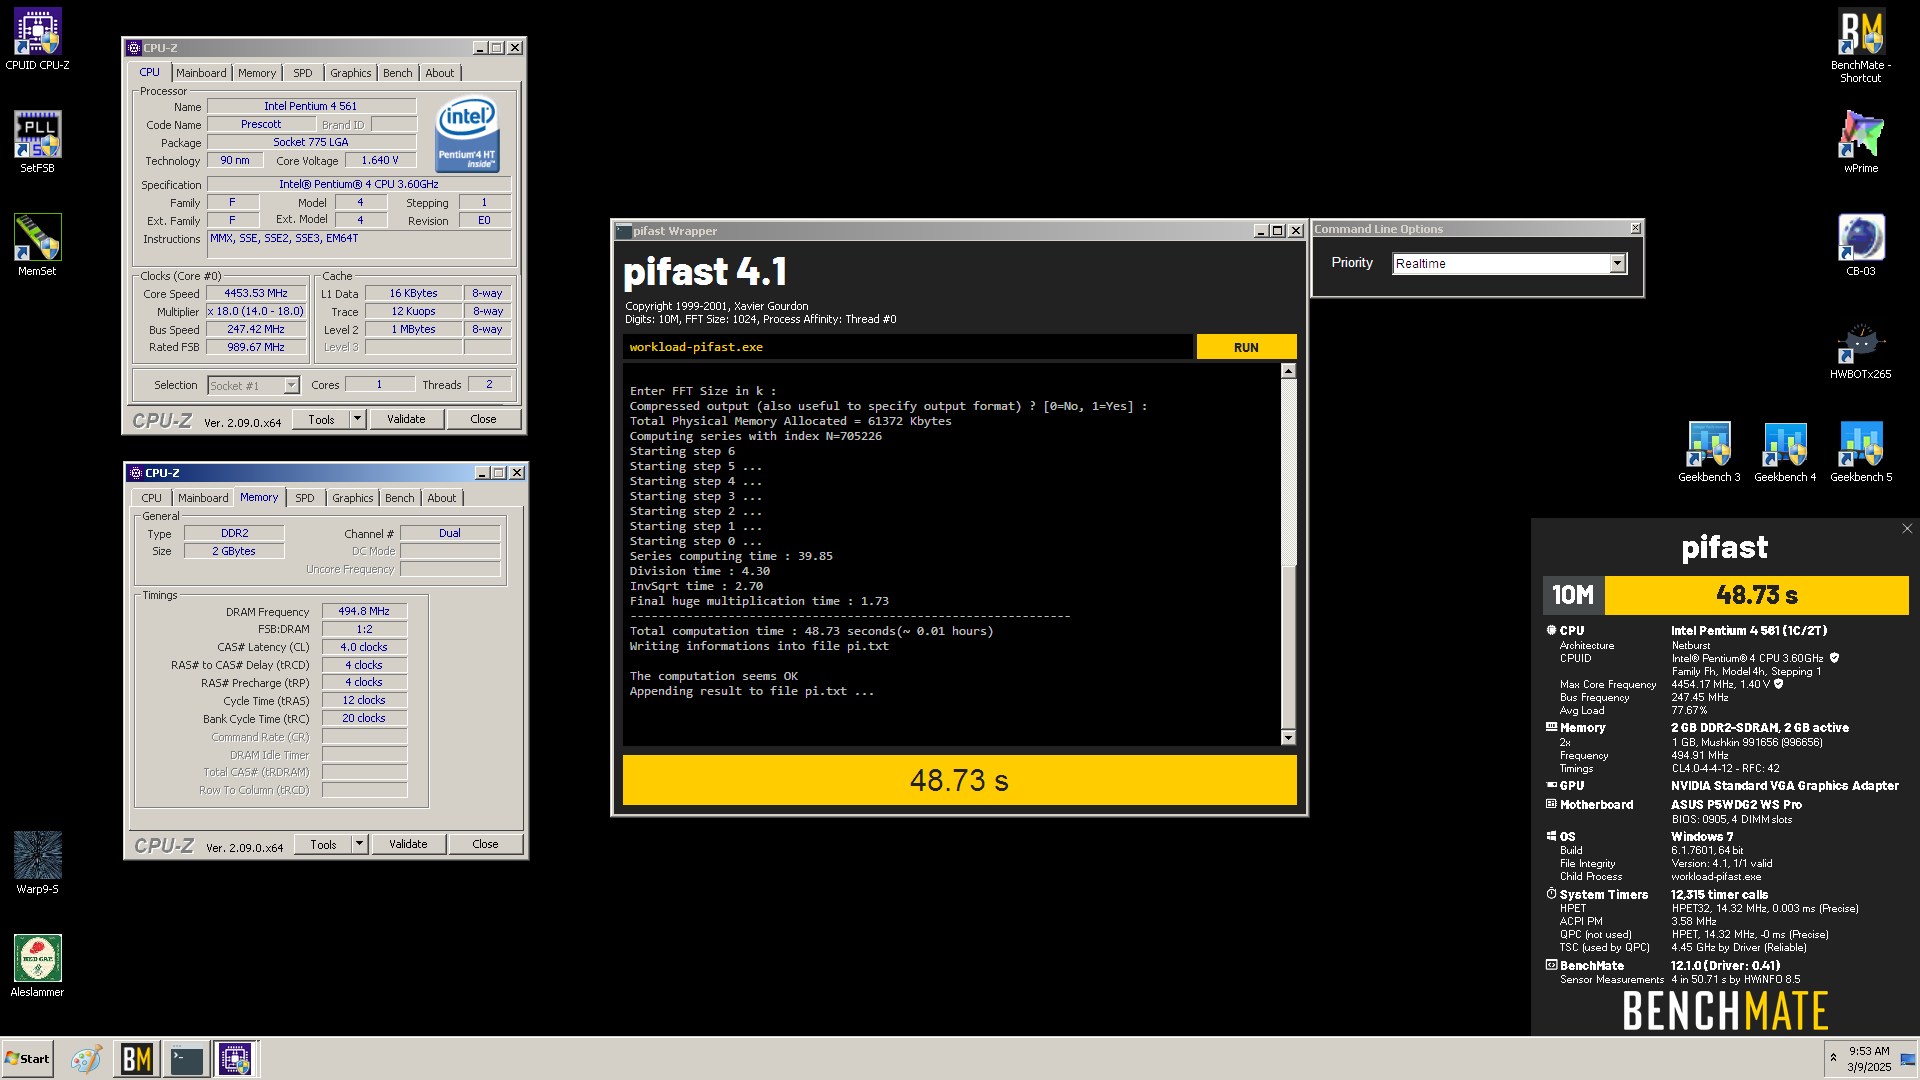The width and height of the screenshot is (1920, 1080).
Task: Select SPD tab in top CPU-Z window
Action: point(303,73)
